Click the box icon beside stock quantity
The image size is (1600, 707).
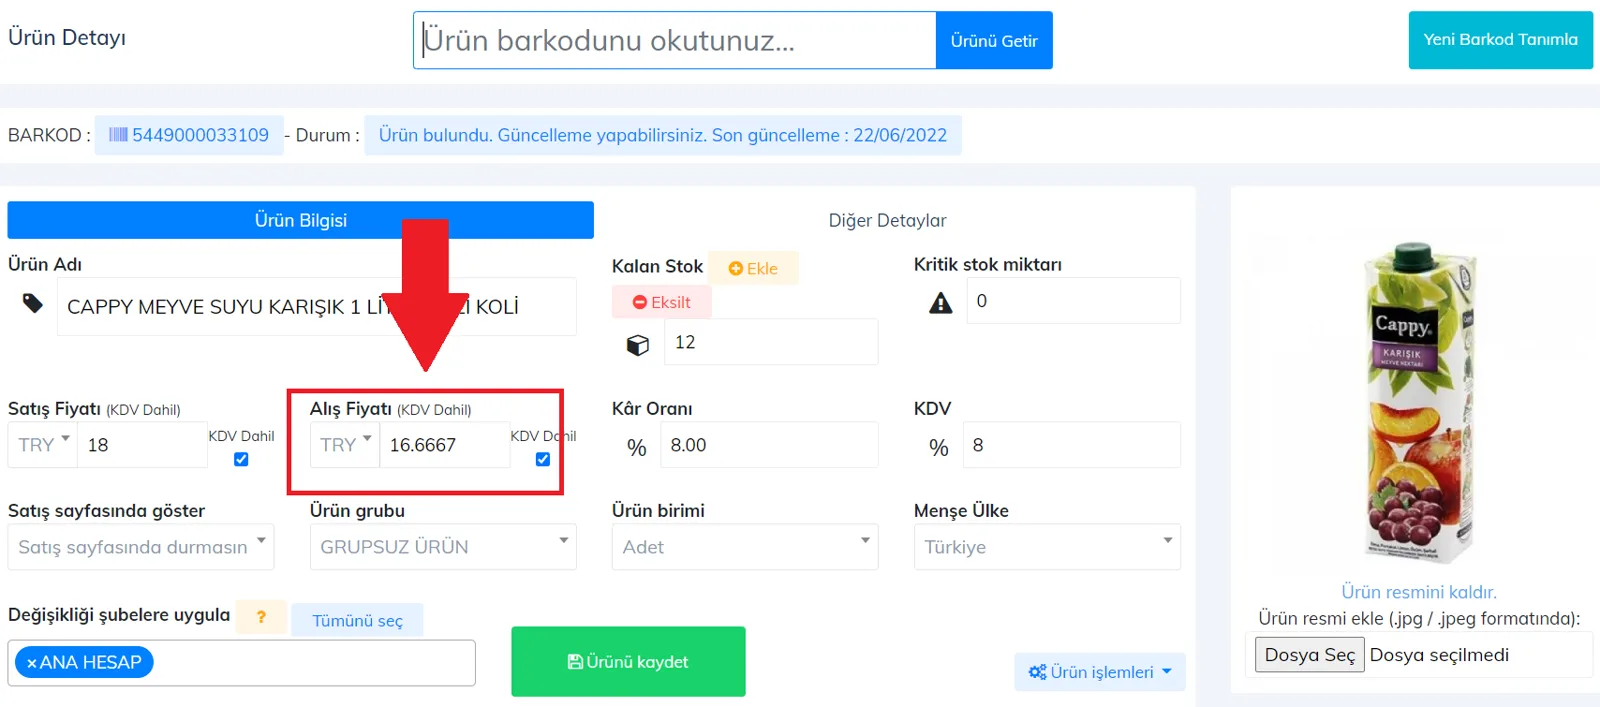tap(637, 345)
